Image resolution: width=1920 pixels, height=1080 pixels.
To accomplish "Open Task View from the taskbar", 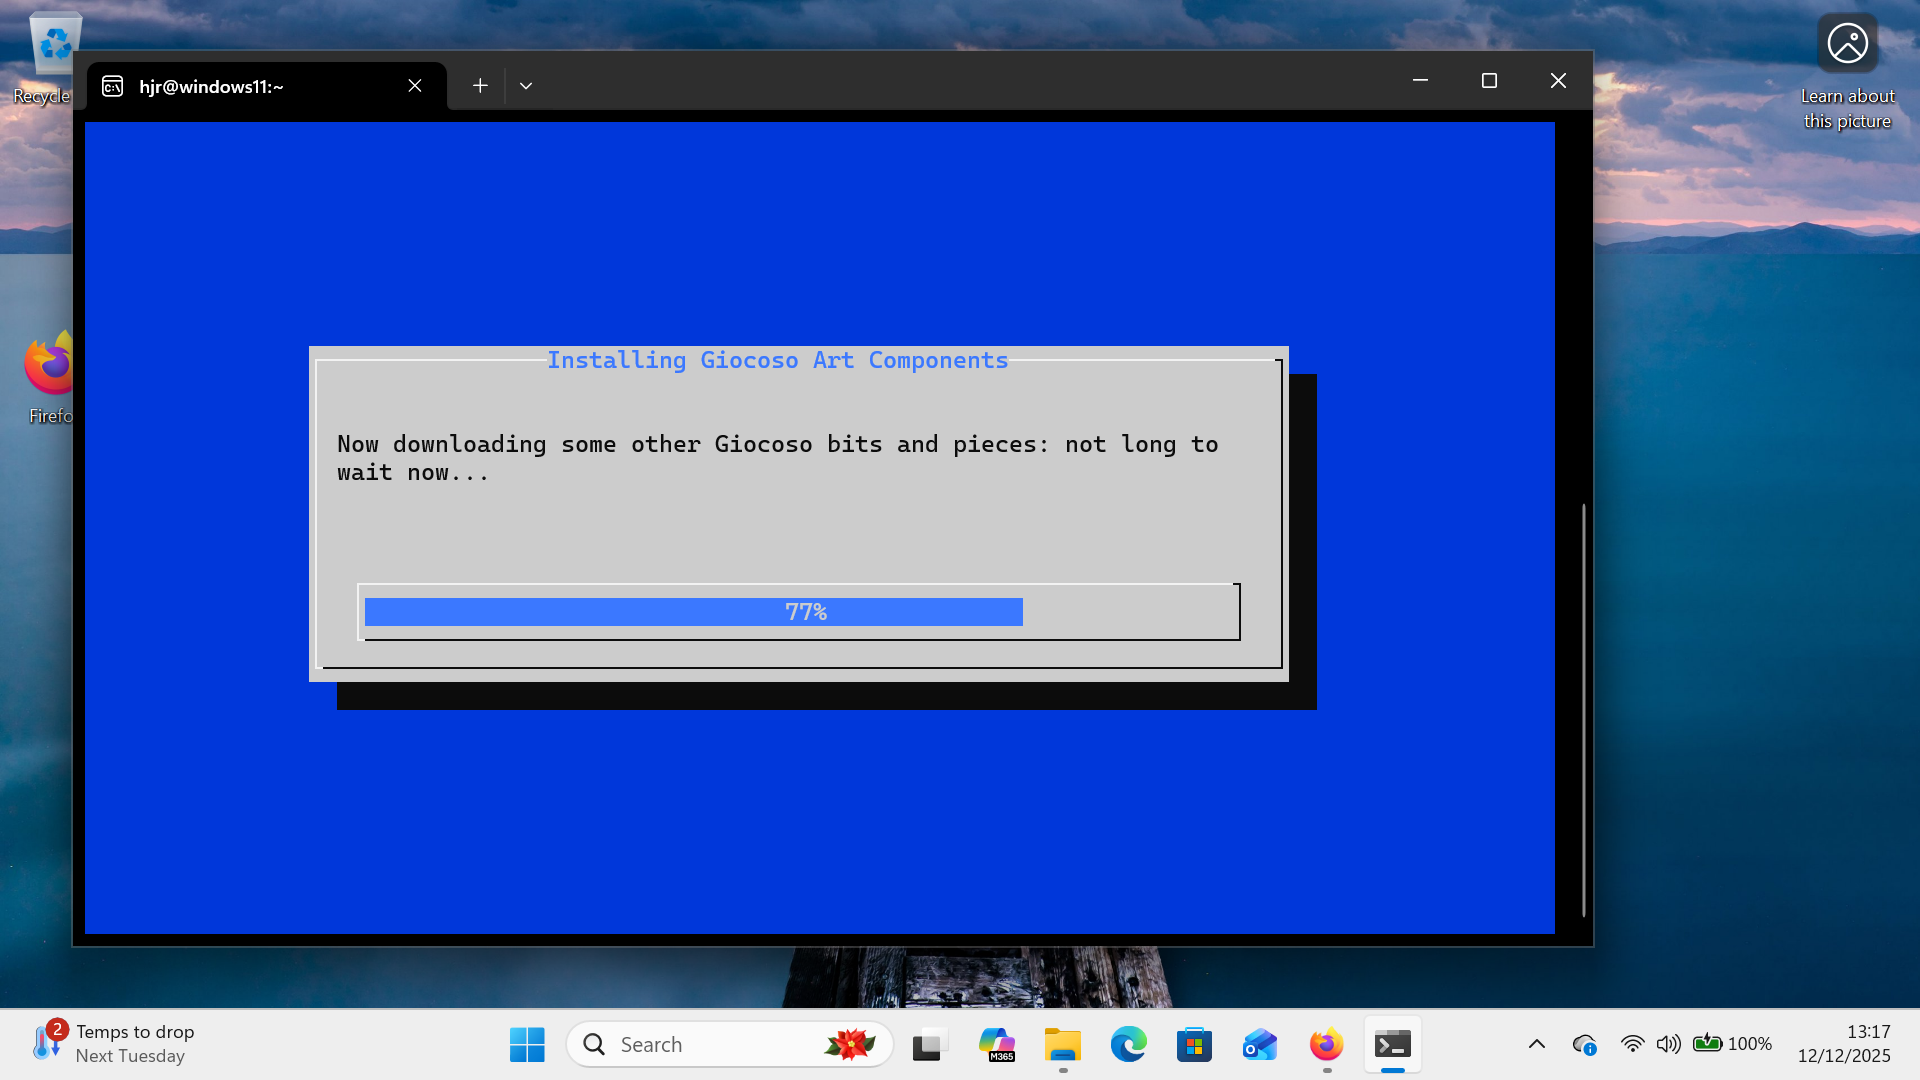I will [x=929, y=1044].
